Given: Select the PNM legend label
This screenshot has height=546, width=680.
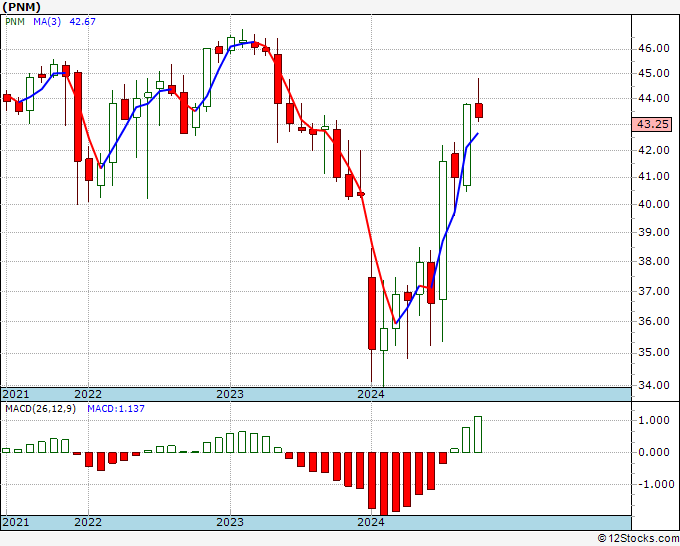Looking at the screenshot, I should point(15,21).
